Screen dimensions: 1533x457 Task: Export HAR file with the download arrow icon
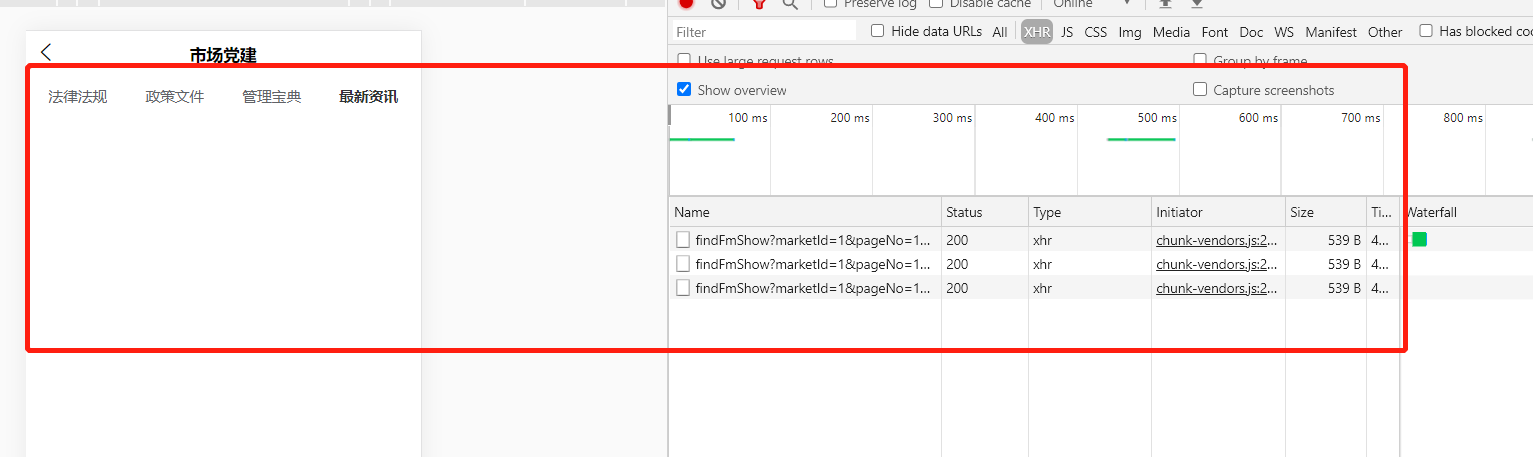(1196, 4)
